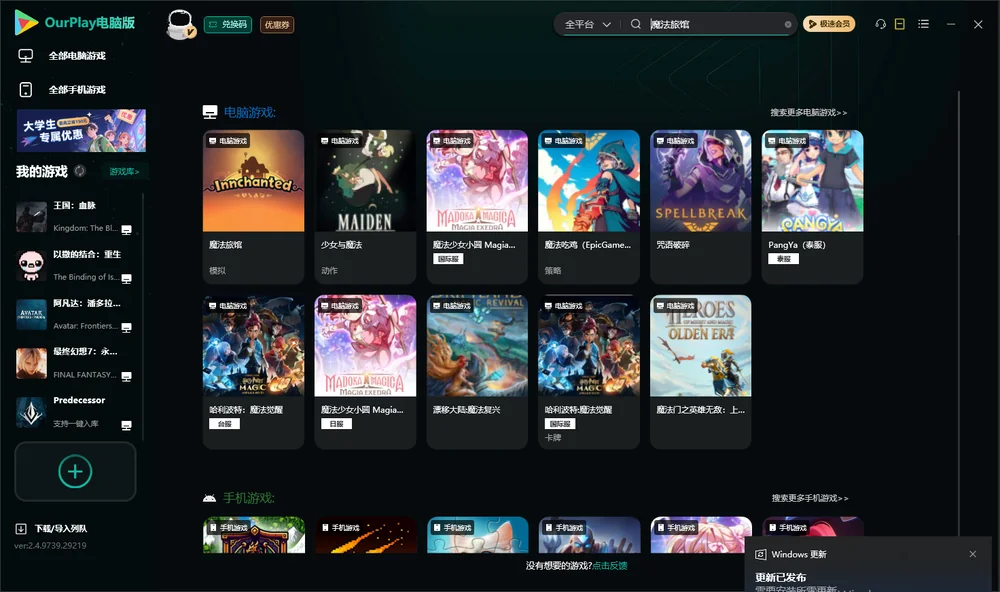Open the 咒语破碎 Spellbreak card
The image size is (1000, 592).
(x=701, y=207)
